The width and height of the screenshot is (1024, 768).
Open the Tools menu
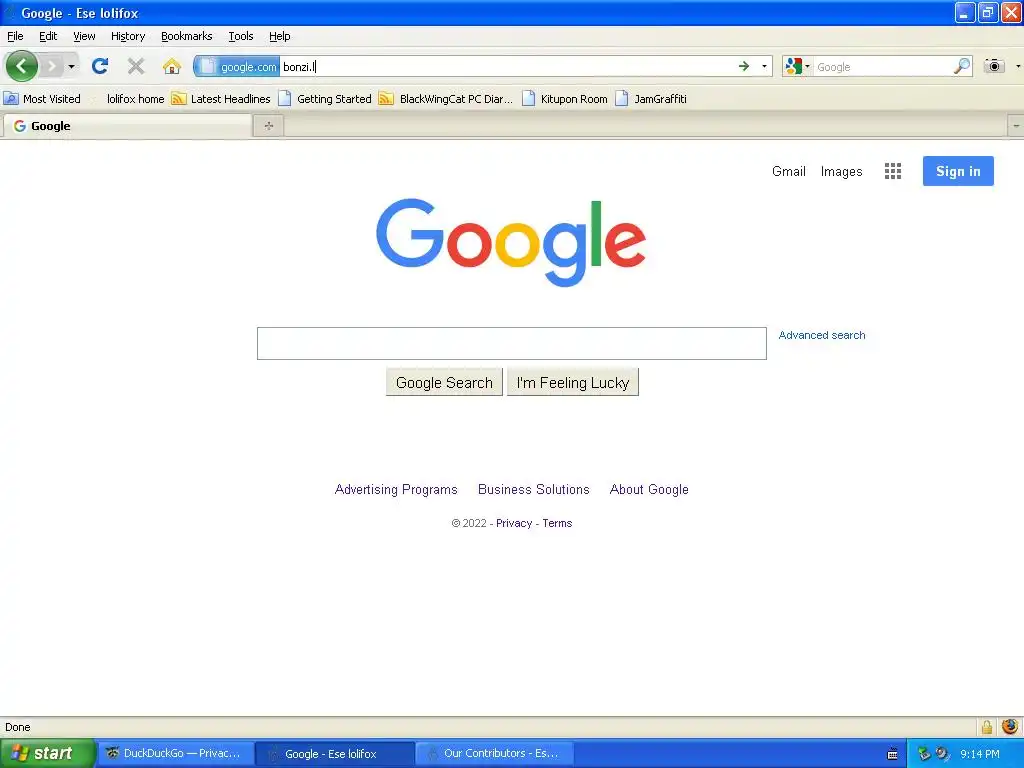[240, 36]
